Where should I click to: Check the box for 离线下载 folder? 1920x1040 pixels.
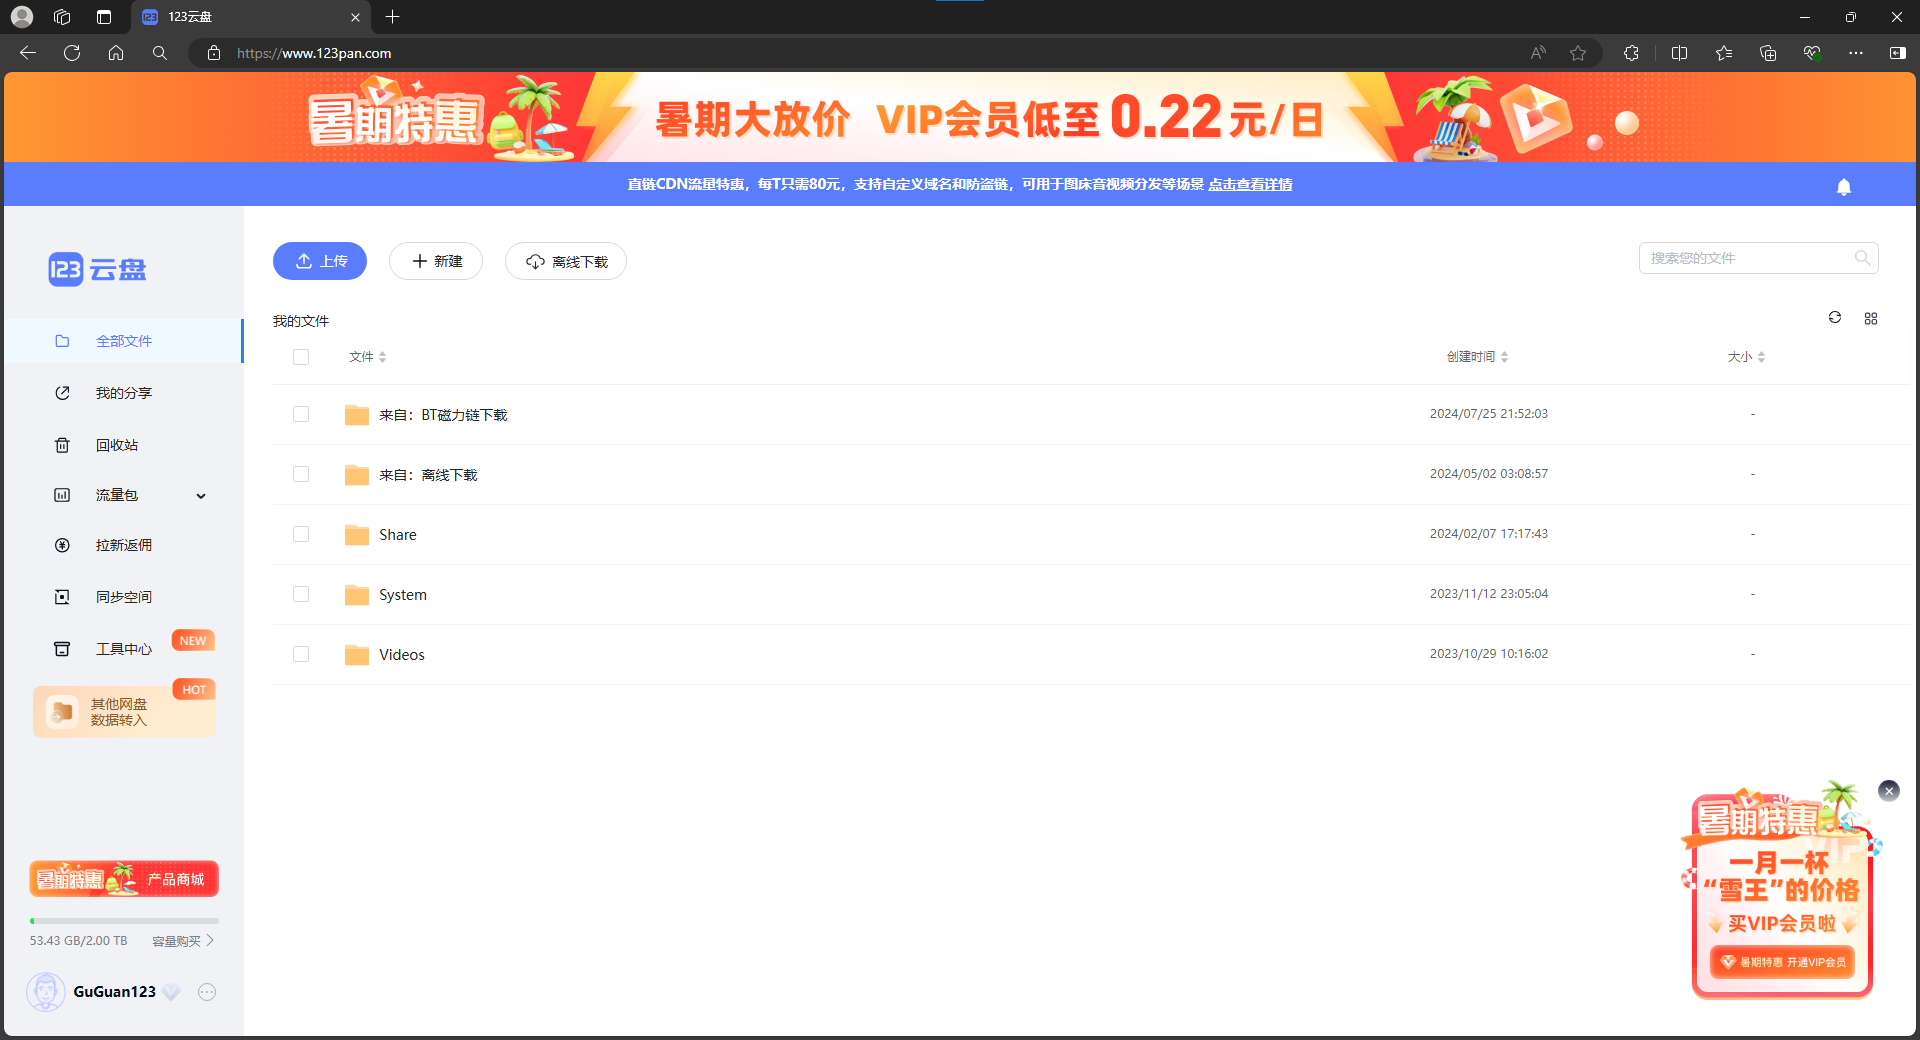pyautogui.click(x=301, y=474)
